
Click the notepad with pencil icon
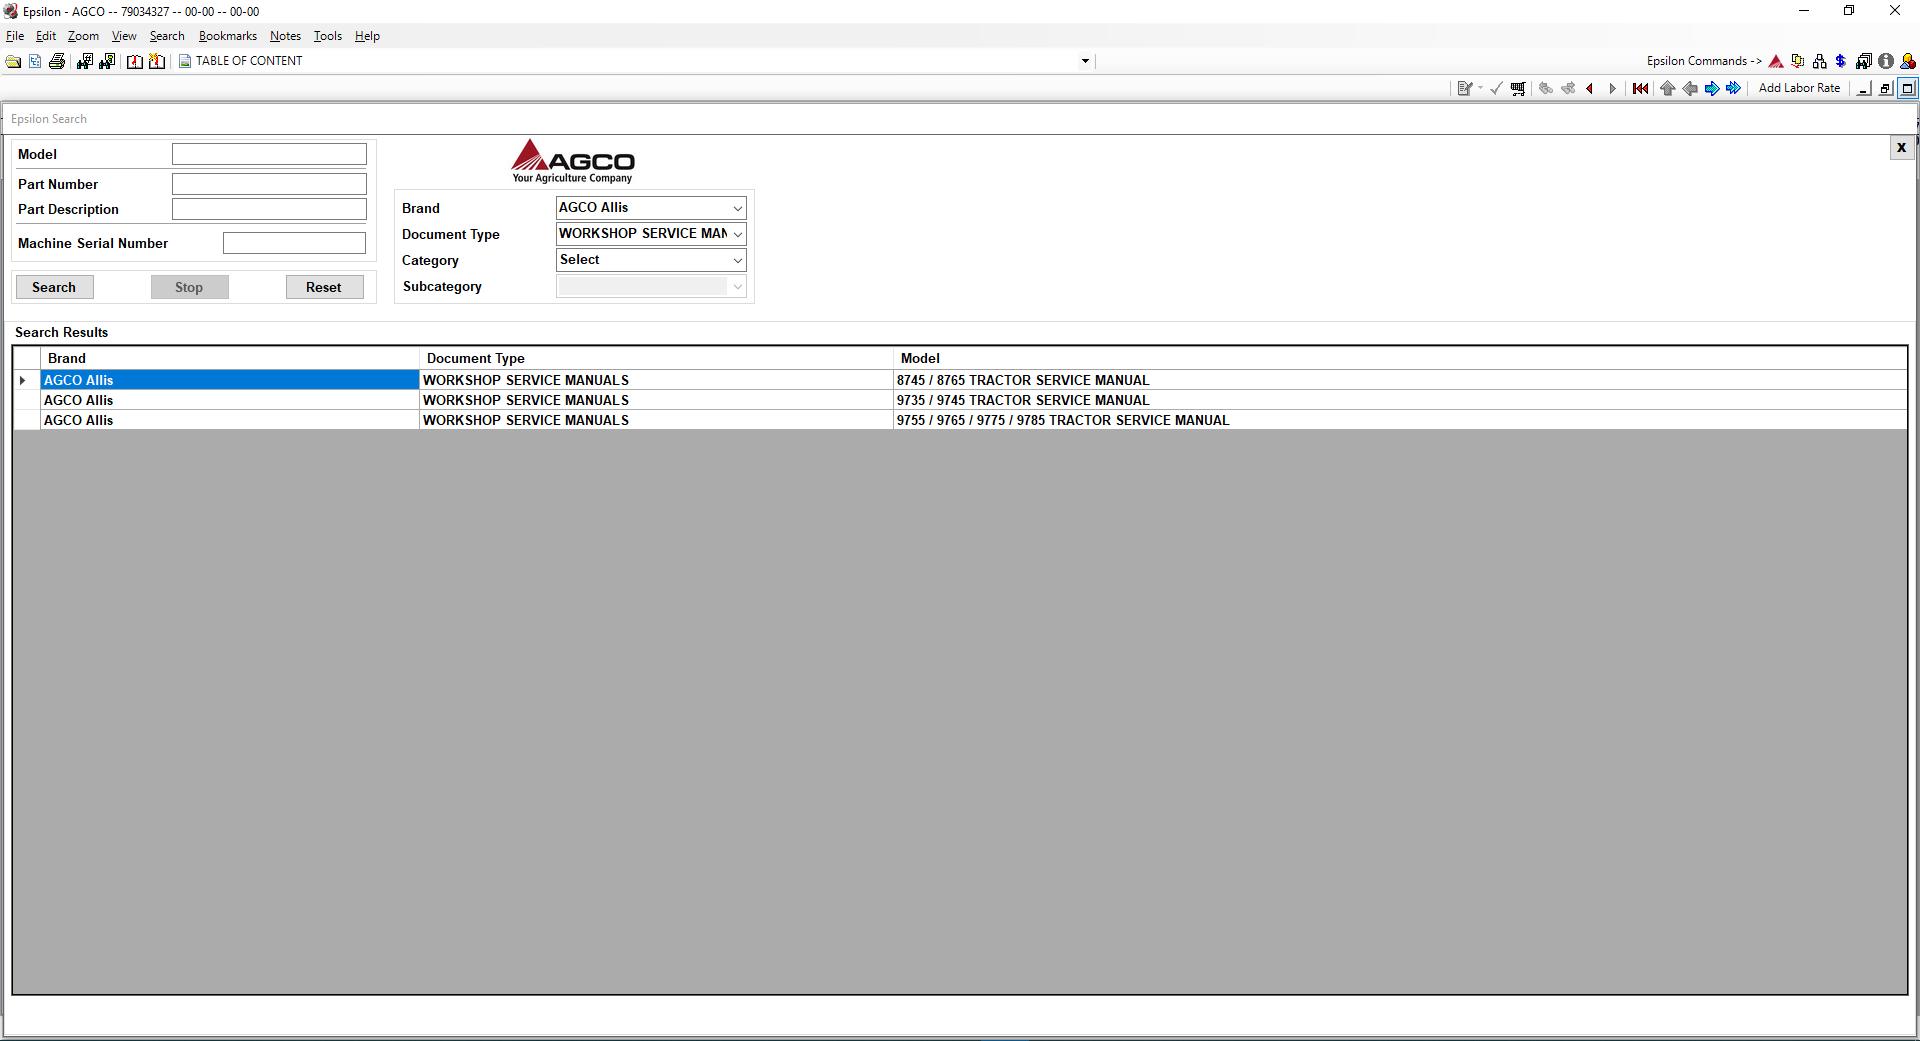point(1464,89)
